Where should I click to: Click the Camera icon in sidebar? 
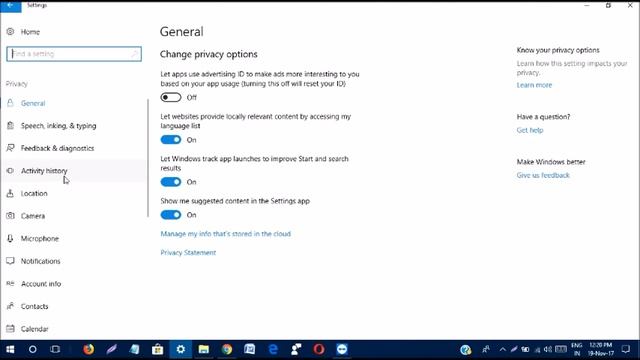[x=10, y=216]
